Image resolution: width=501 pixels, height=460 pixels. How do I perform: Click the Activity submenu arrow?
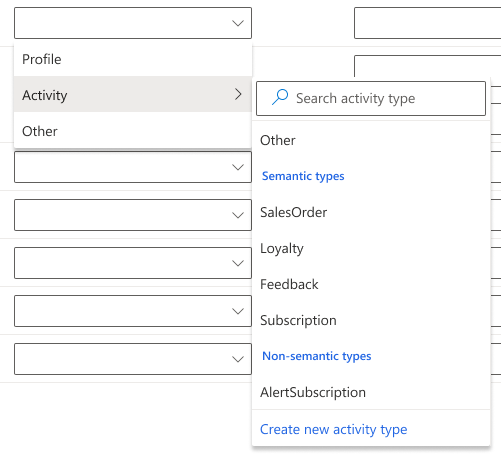(238, 94)
